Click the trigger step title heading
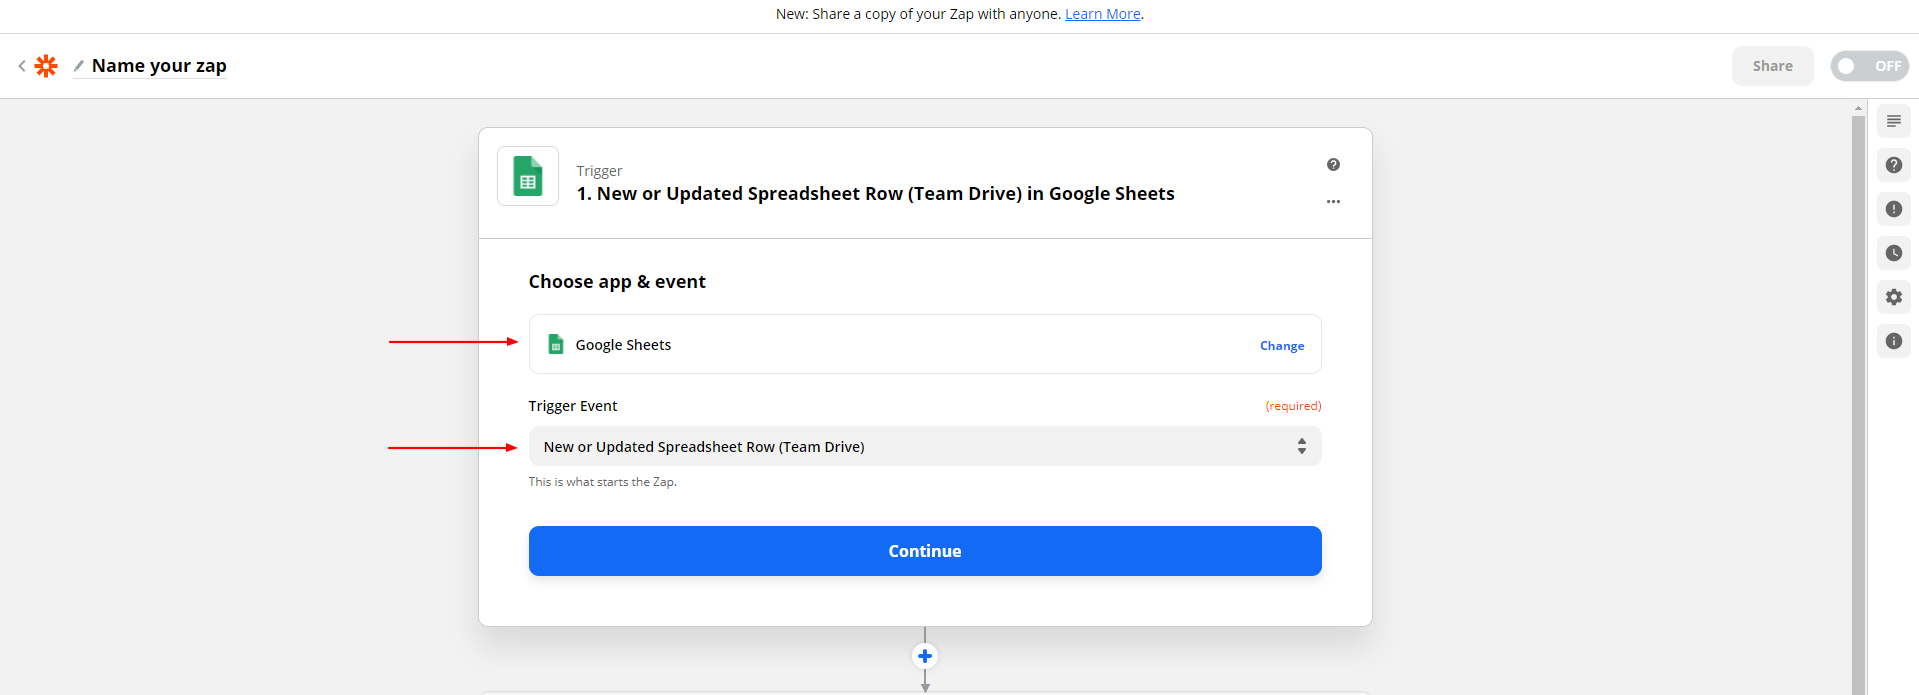Screen dimensions: 1919x695 (875, 194)
